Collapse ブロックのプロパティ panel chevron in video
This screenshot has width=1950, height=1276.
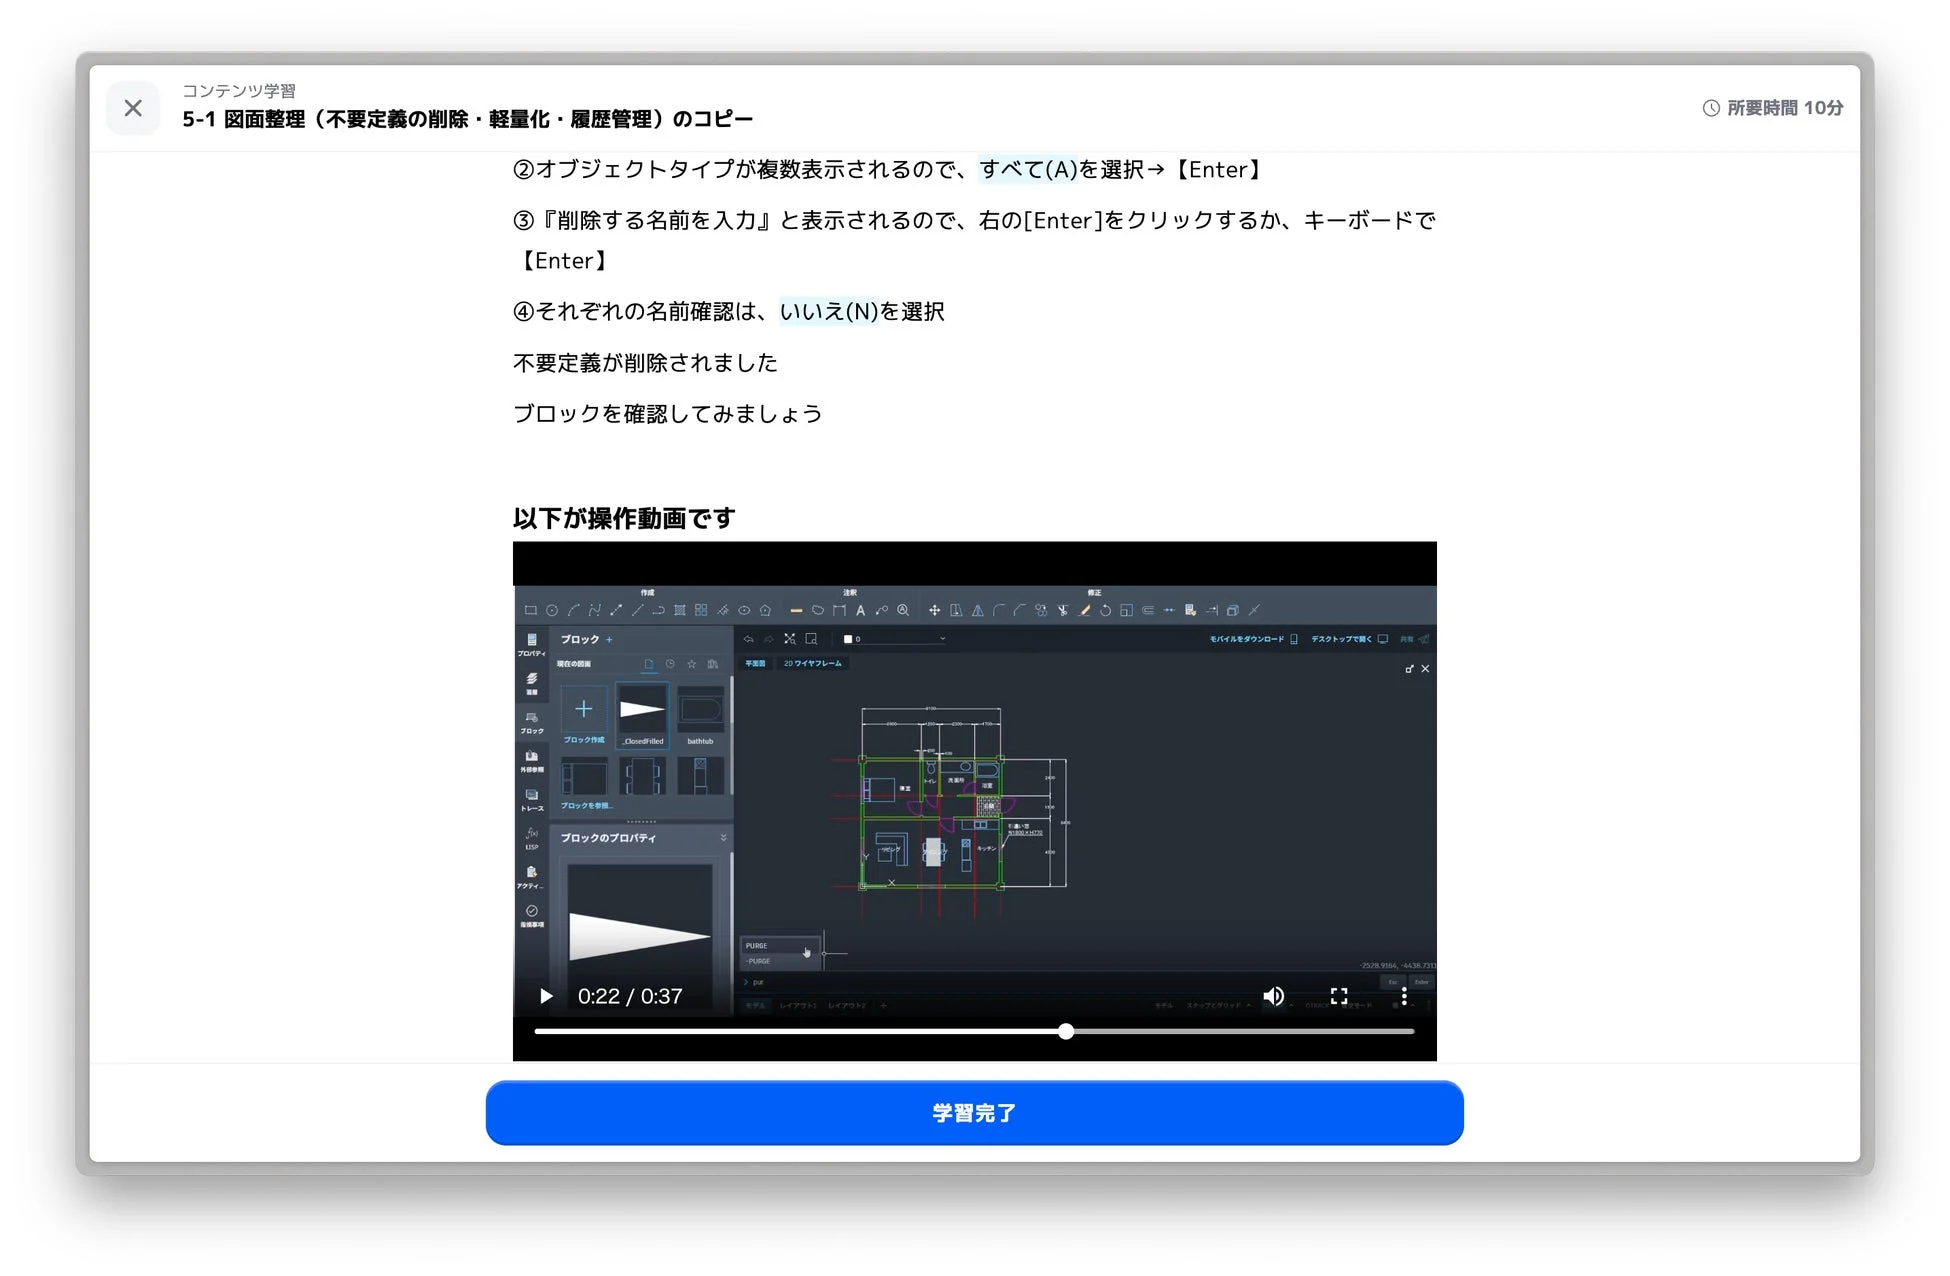pyautogui.click(x=723, y=838)
